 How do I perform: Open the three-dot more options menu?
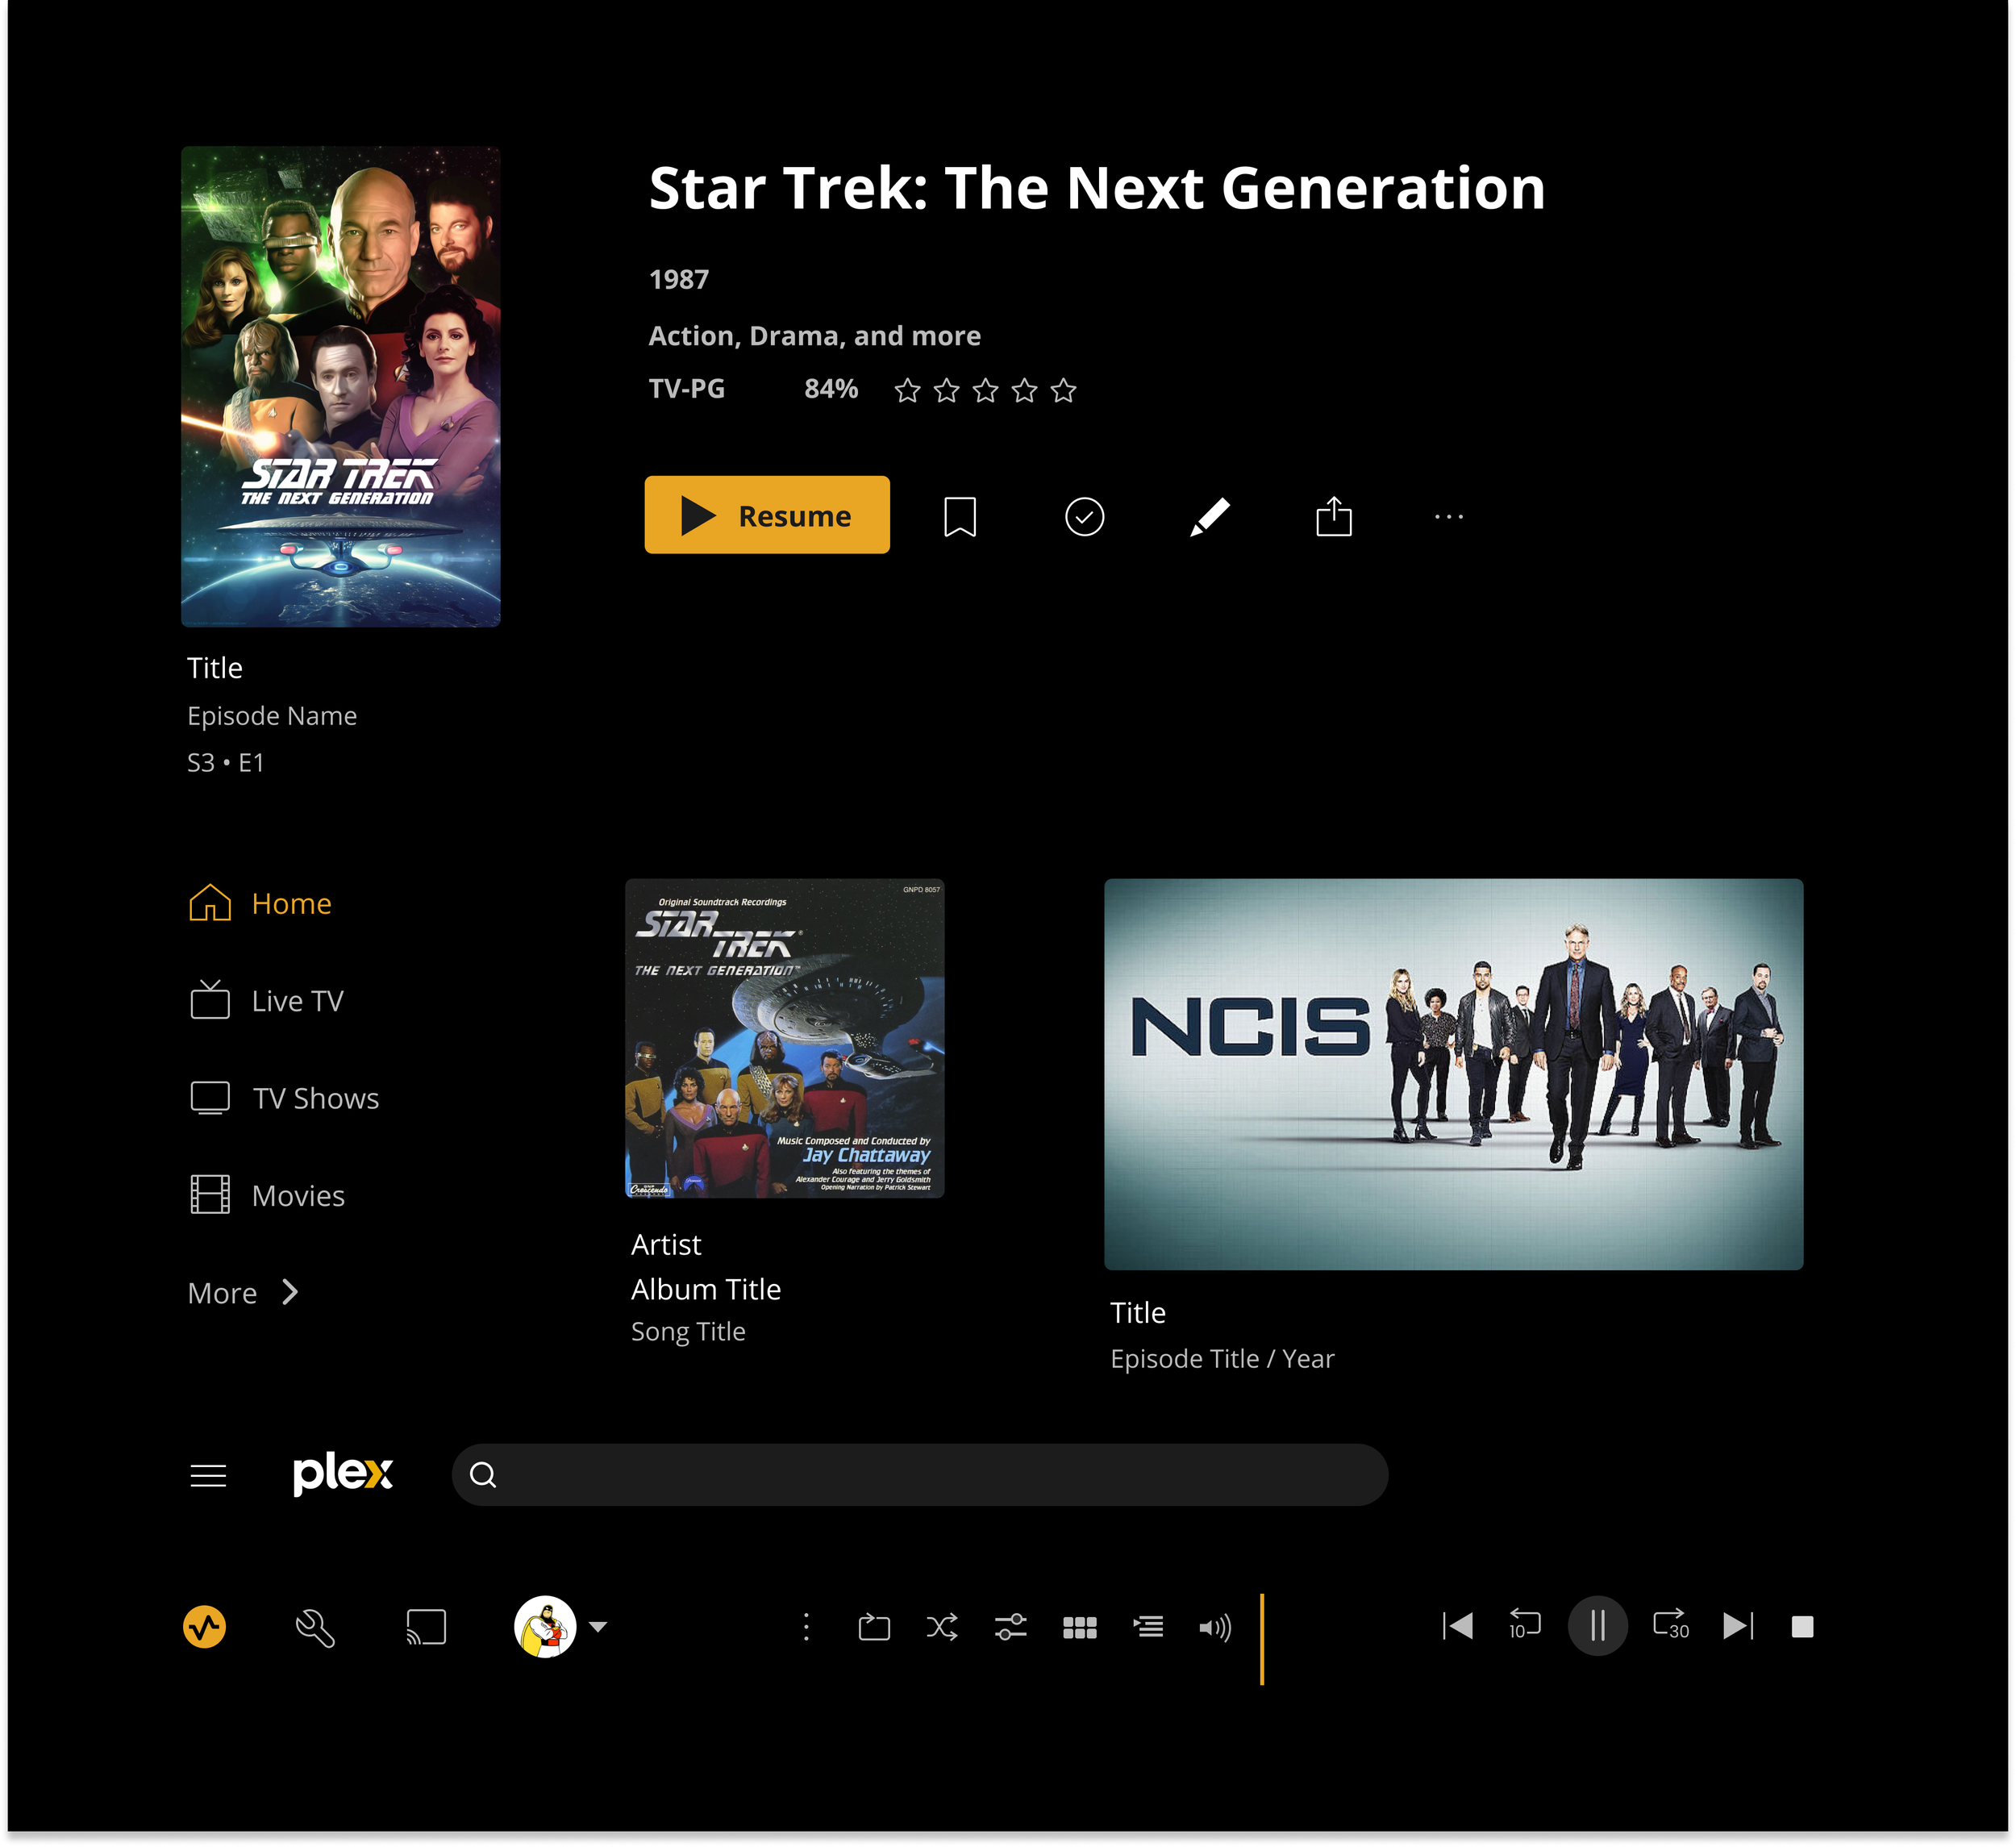pos(1448,517)
